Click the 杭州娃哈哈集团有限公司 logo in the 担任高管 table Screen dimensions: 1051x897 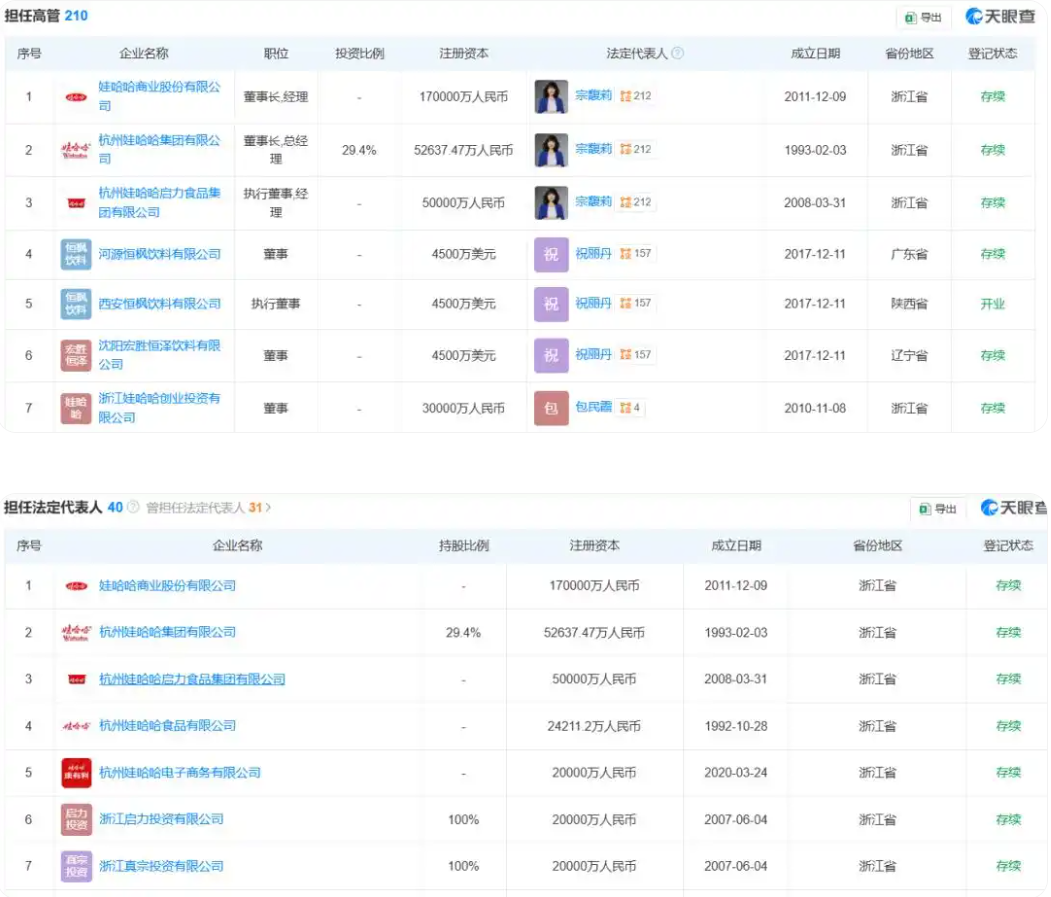click(76, 150)
